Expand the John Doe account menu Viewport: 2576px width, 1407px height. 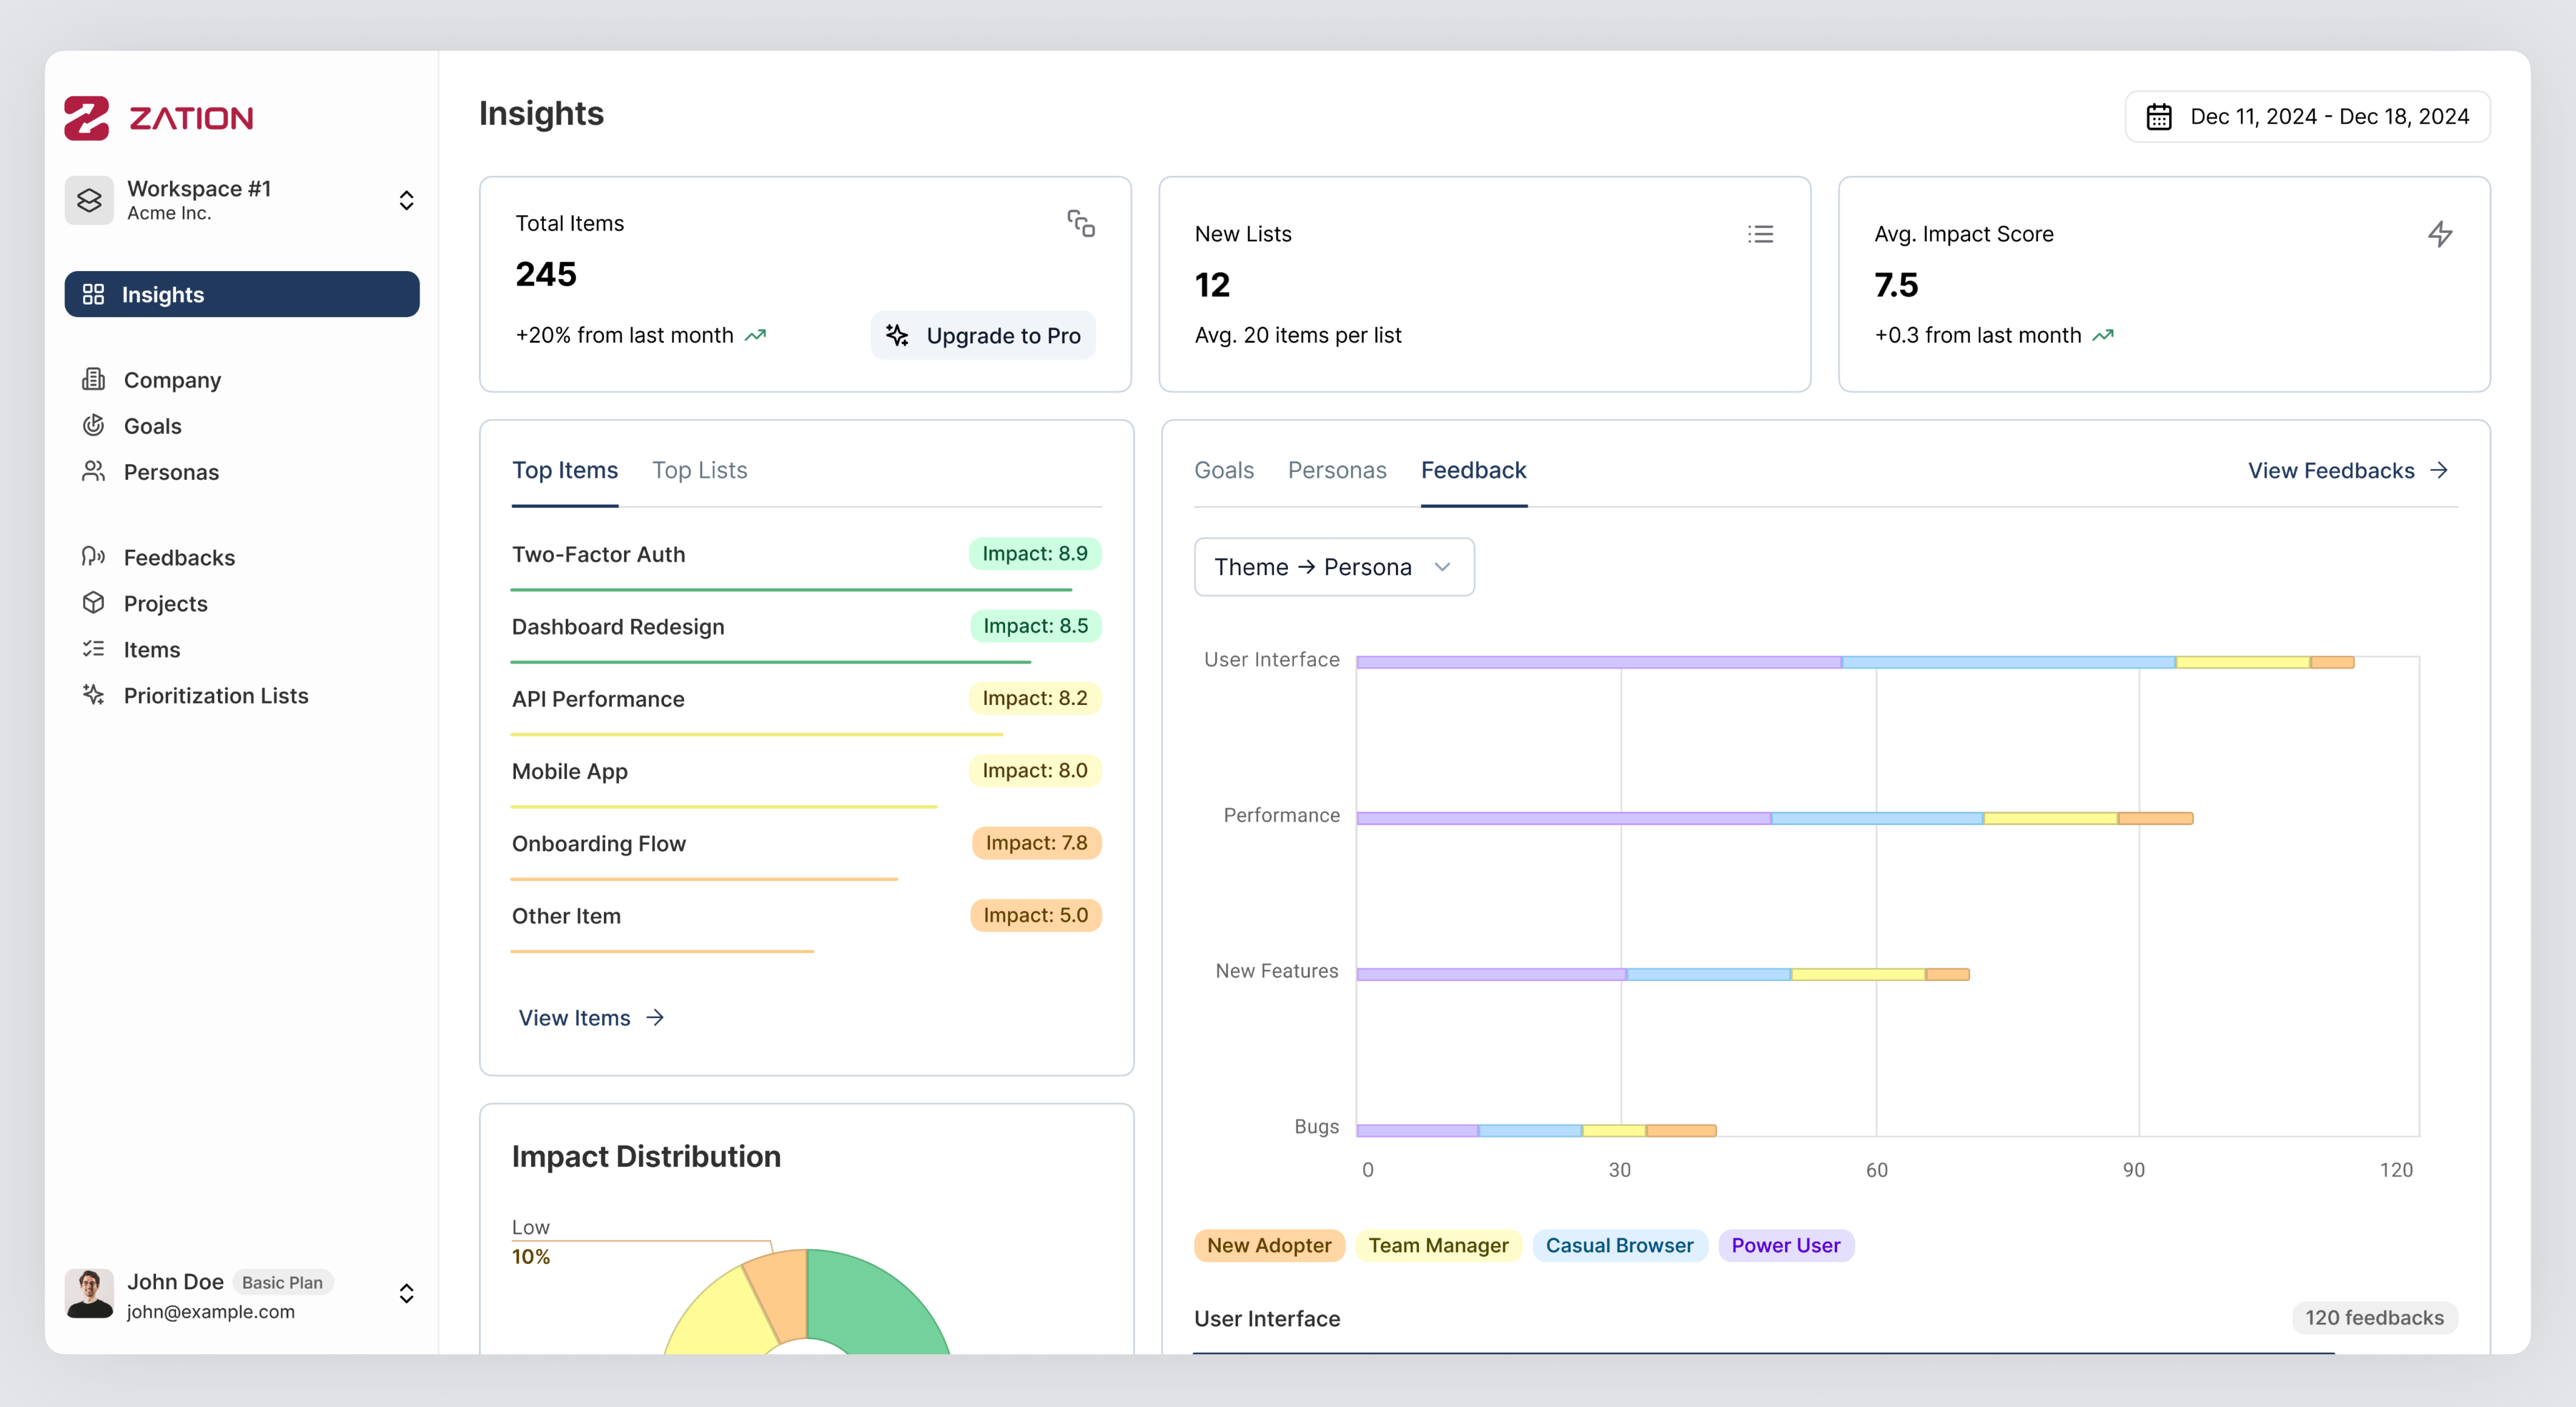(x=406, y=1294)
